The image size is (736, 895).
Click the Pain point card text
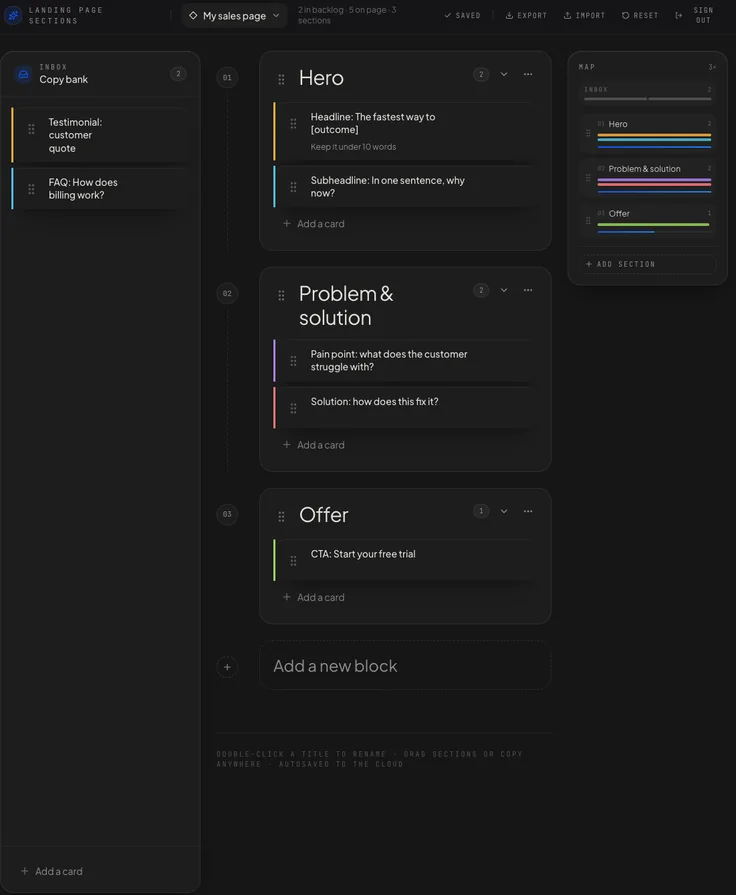(389, 361)
